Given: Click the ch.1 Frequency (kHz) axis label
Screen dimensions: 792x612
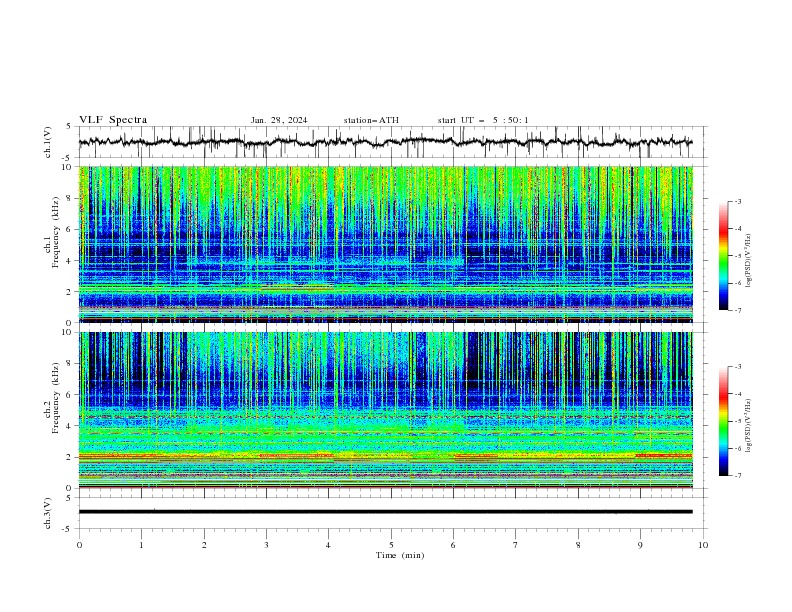Looking at the screenshot, I should coord(52,232).
